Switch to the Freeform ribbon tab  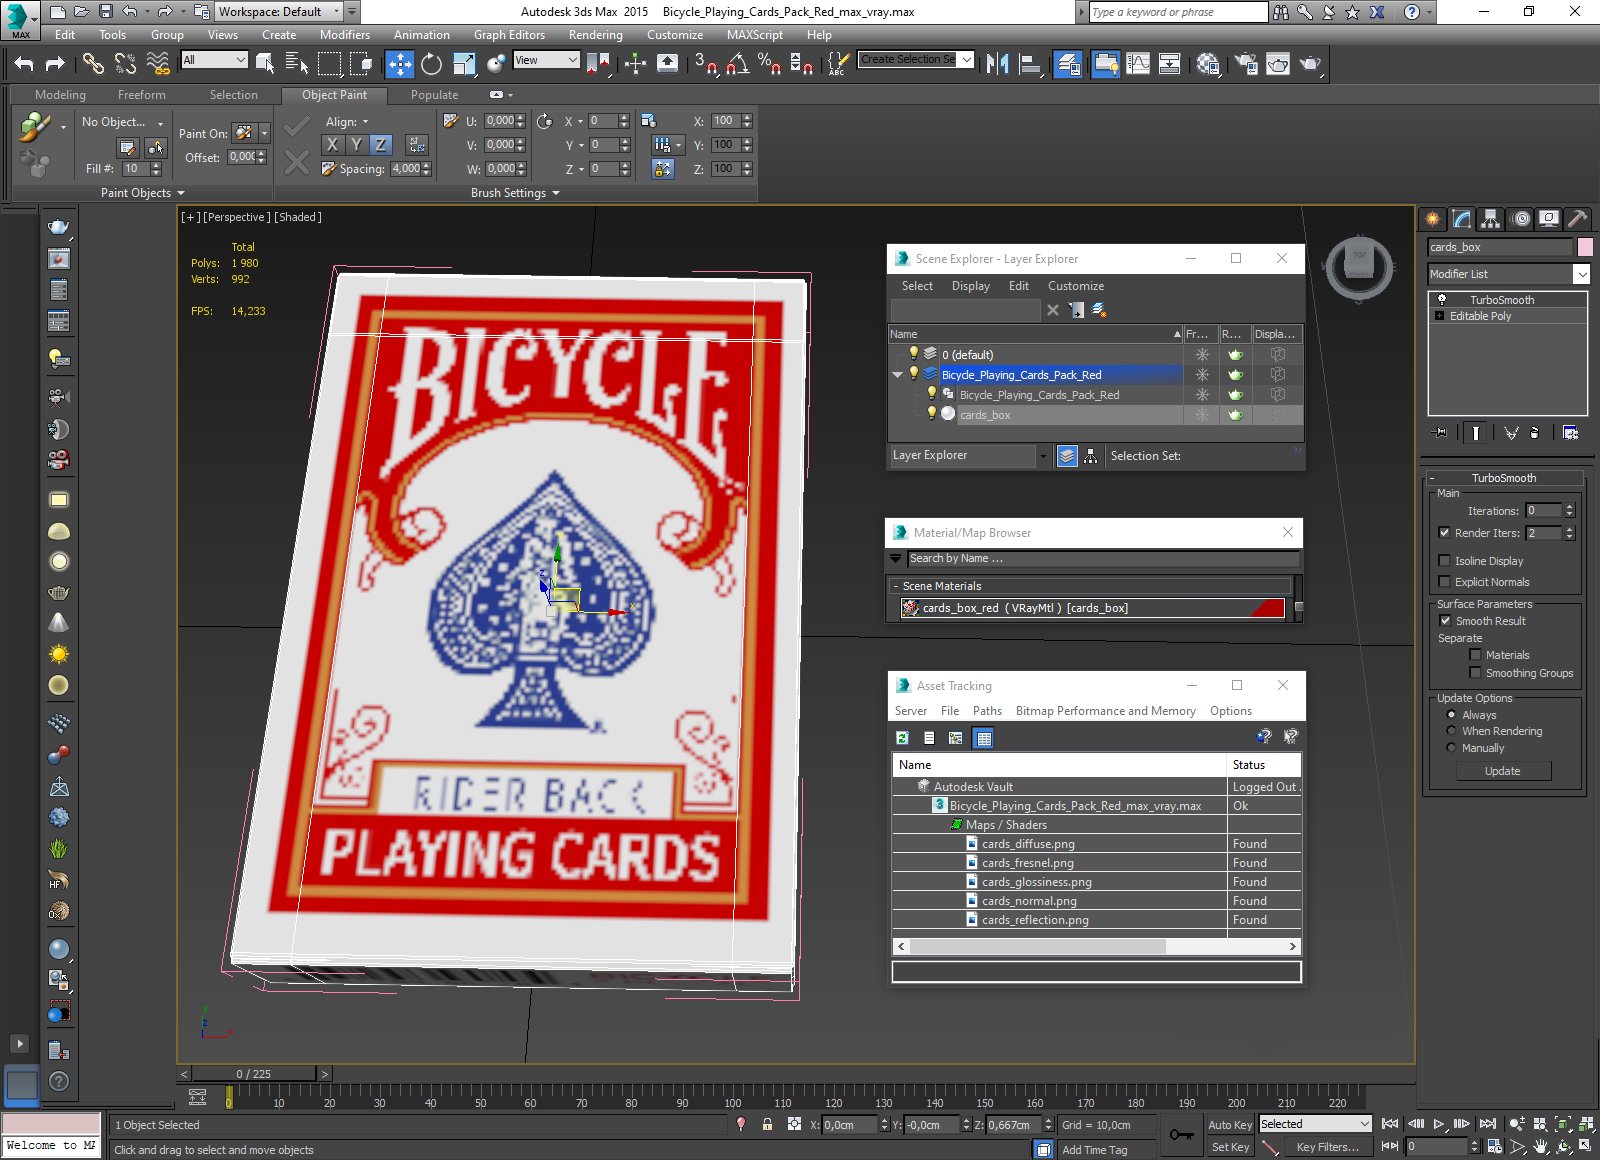coord(142,95)
